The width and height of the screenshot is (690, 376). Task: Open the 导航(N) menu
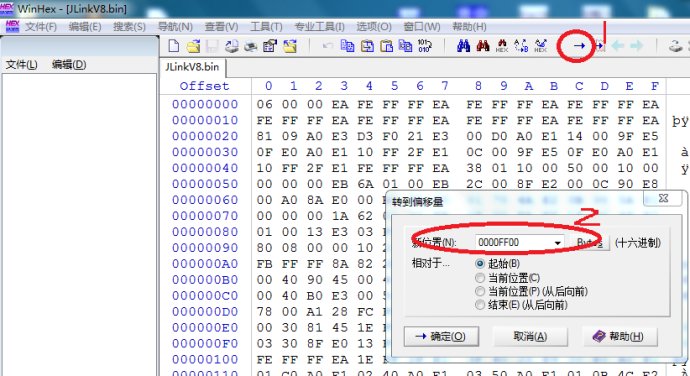point(175,27)
